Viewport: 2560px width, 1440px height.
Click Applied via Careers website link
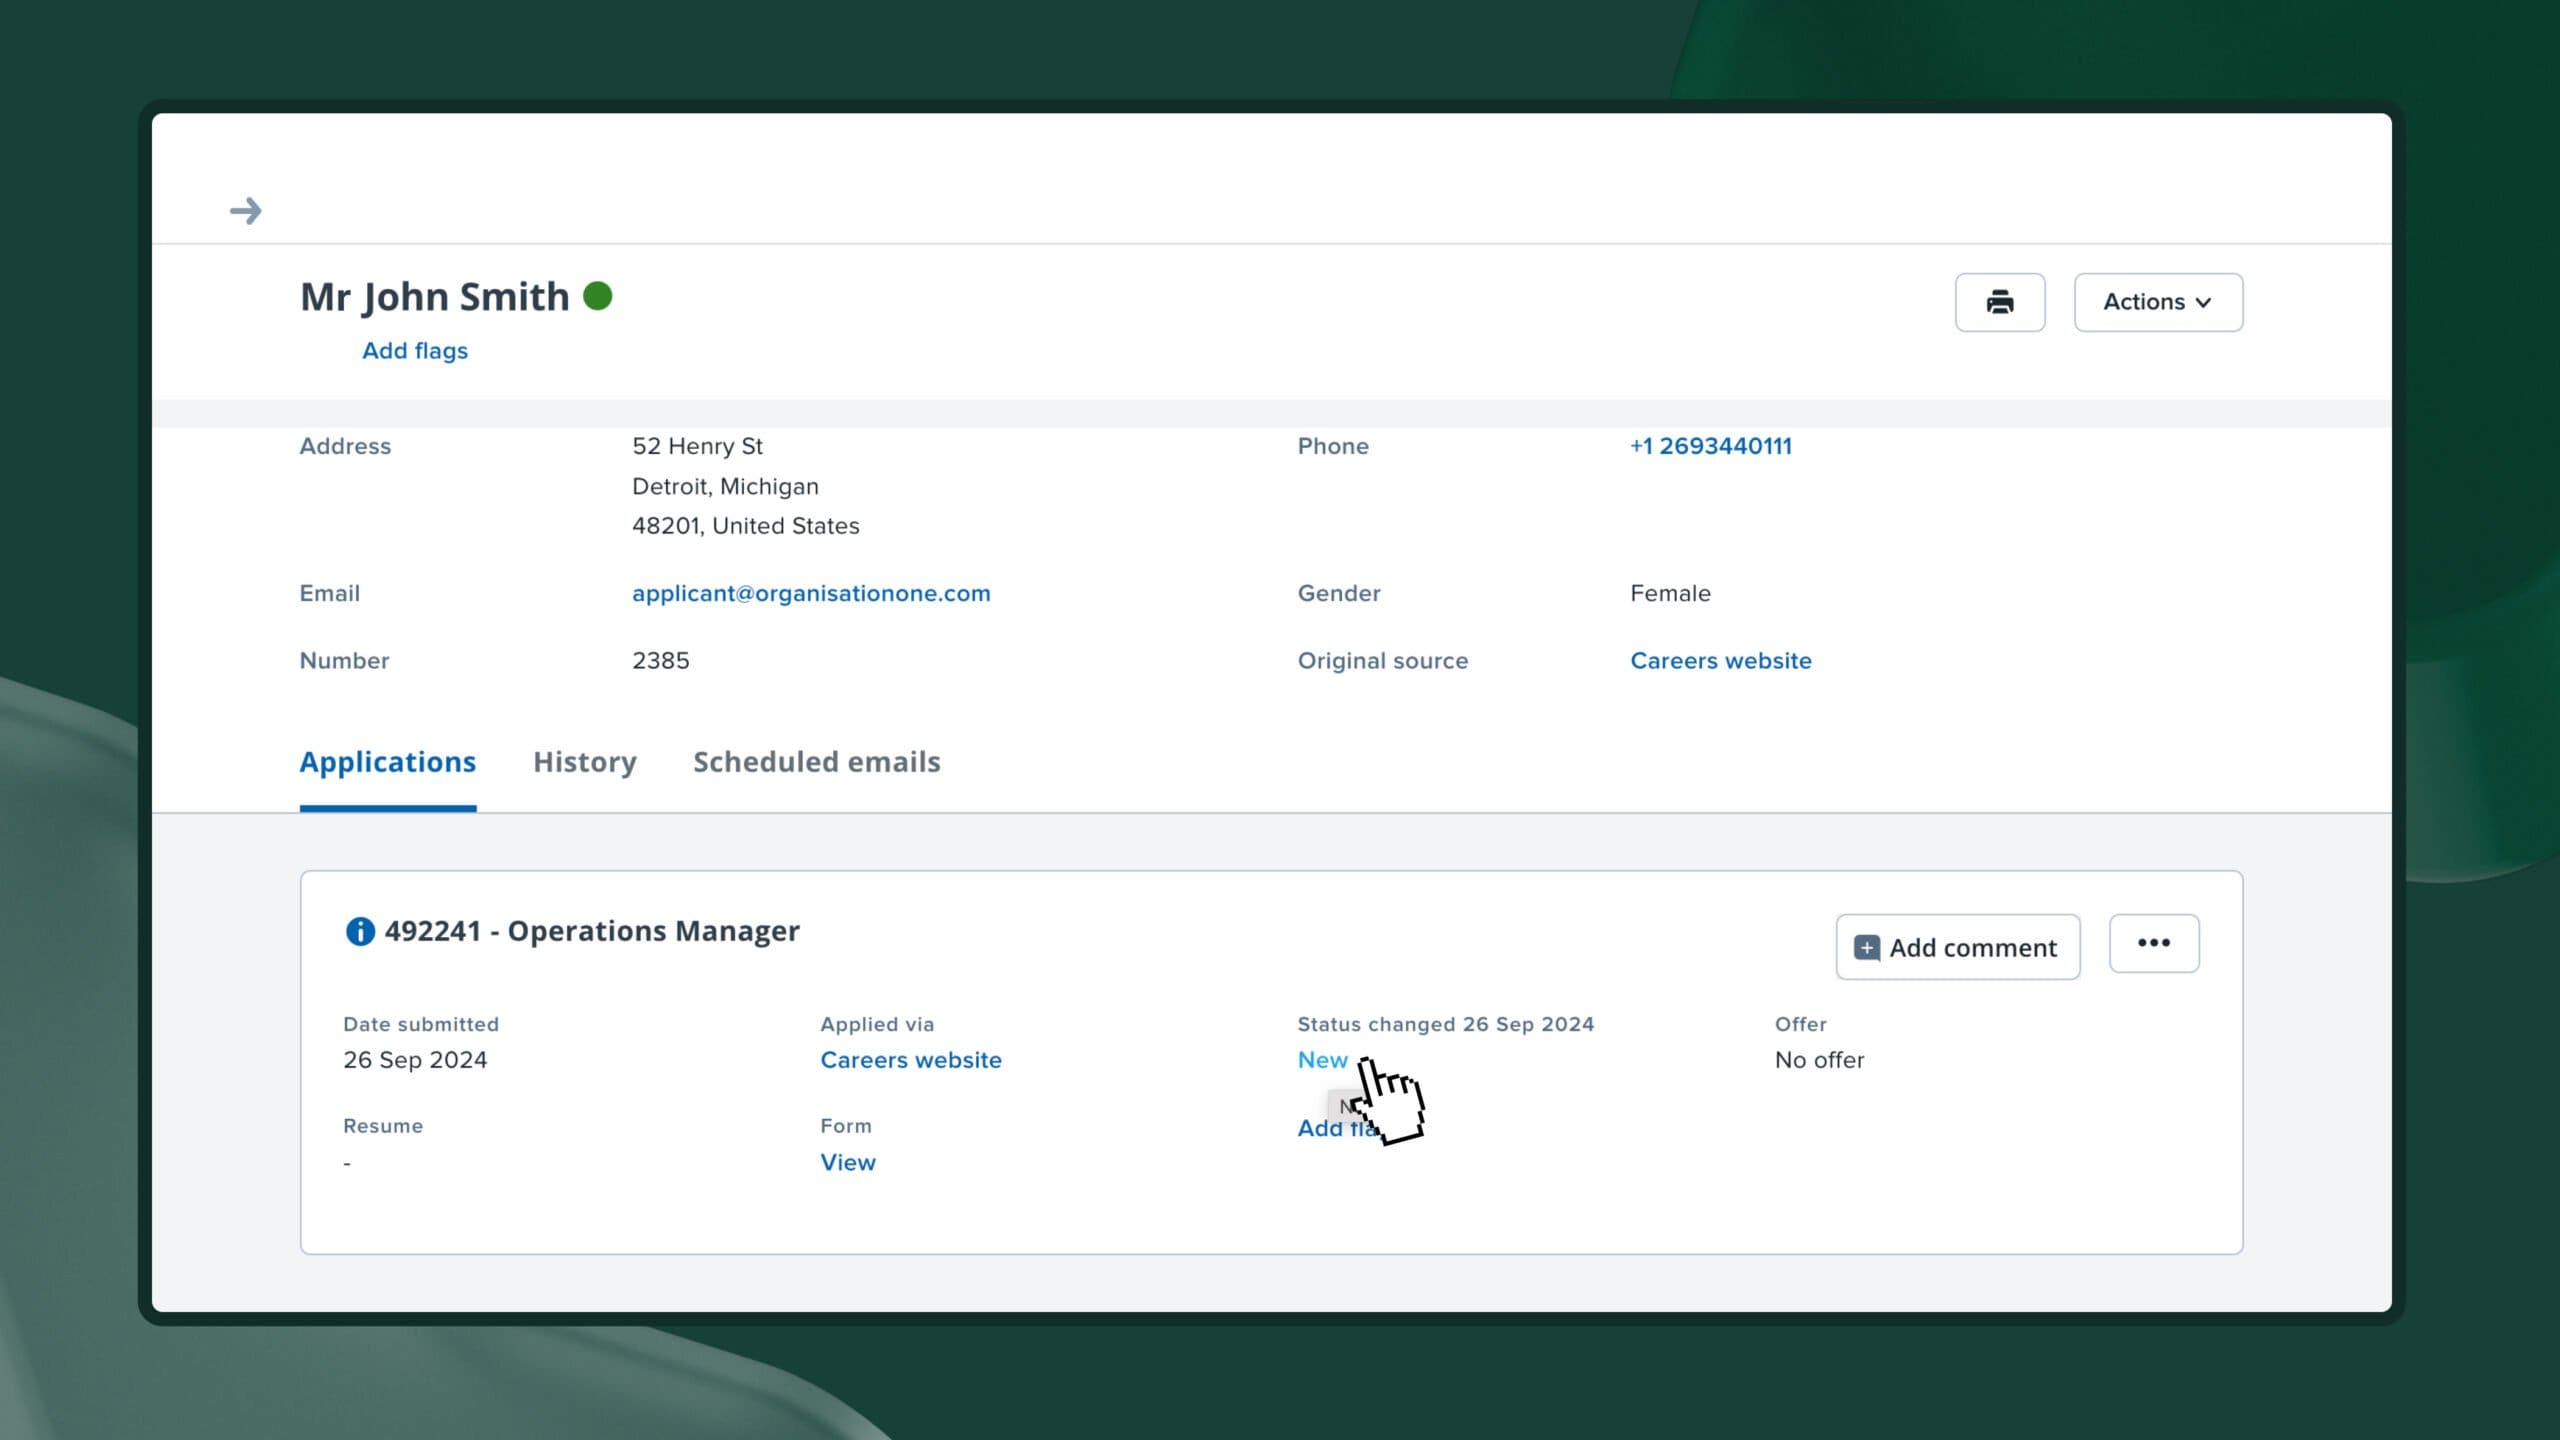tap(910, 1060)
